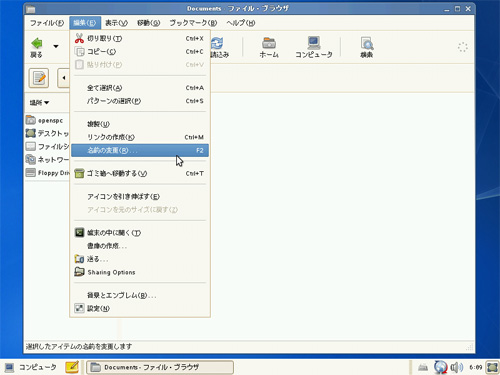Screen dimensions: 500x375
Task: Choose Open in Terminal menu item
Action: [x=140, y=233]
